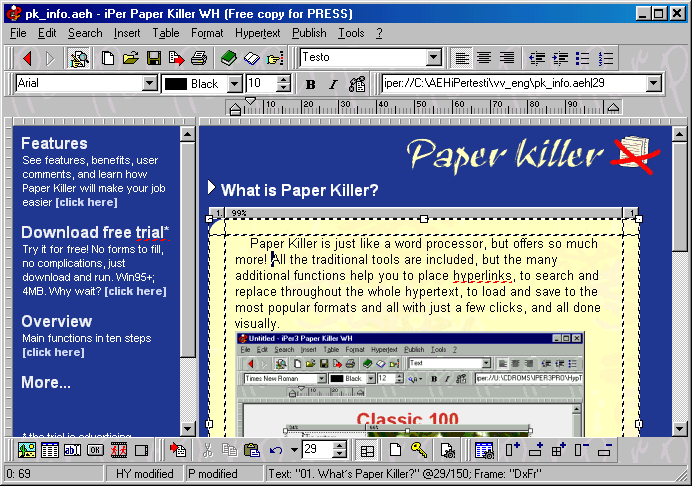
Task: Decrease font size with down arrow
Action: [x=285, y=87]
